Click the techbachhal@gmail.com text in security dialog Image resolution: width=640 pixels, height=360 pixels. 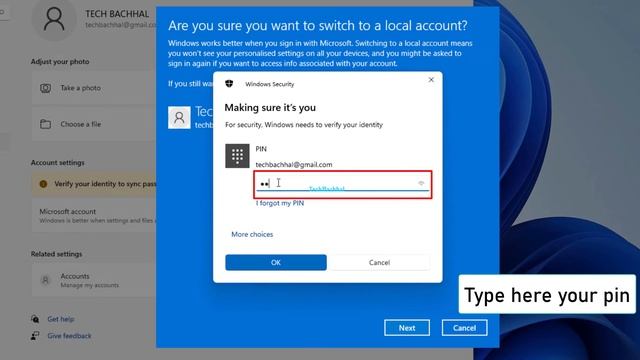[294, 164]
